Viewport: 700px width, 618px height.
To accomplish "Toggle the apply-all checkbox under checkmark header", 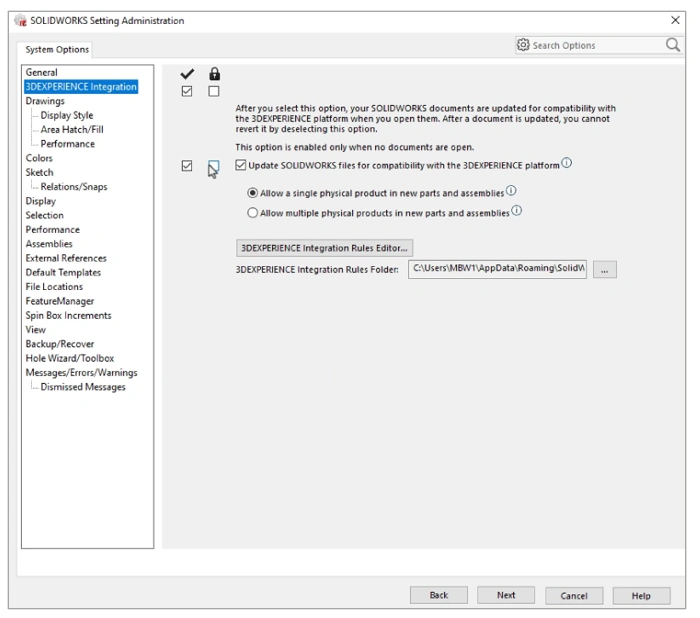I will tap(187, 91).
